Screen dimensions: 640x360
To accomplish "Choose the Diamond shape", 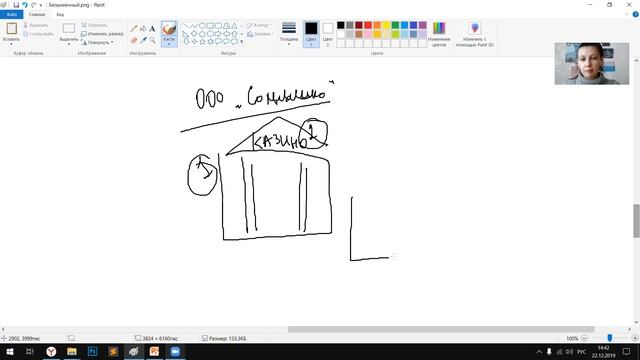I will tap(194, 33).
